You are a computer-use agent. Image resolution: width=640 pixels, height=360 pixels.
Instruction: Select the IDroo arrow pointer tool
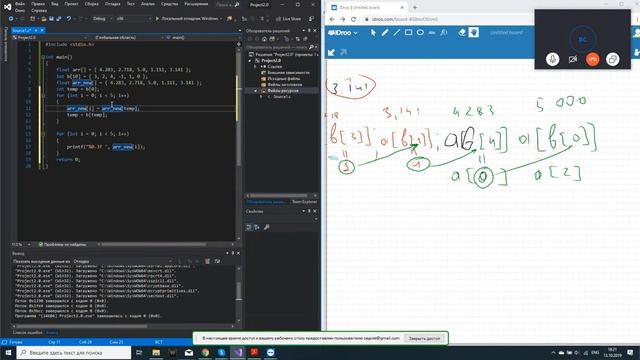point(373,33)
